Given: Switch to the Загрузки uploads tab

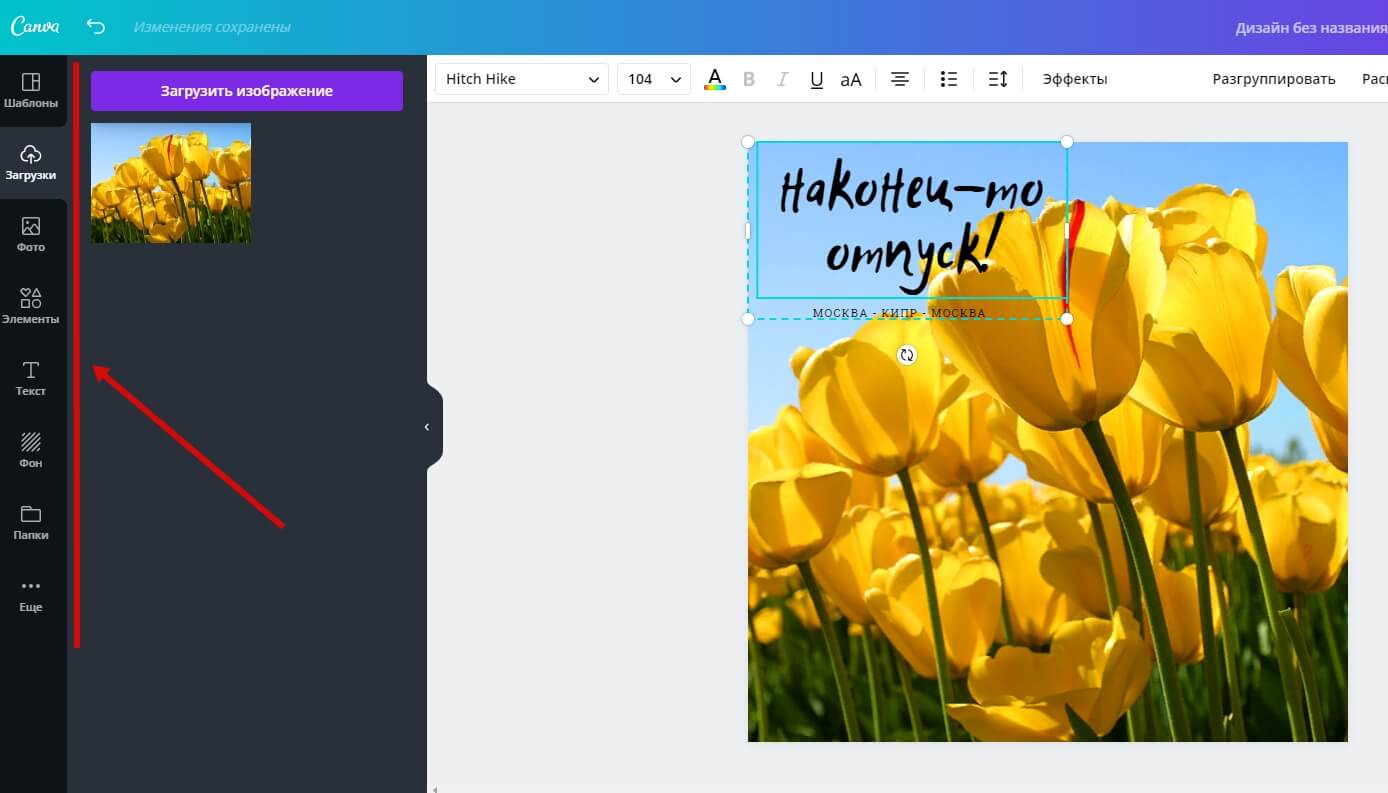Looking at the screenshot, I should pyautogui.click(x=31, y=163).
